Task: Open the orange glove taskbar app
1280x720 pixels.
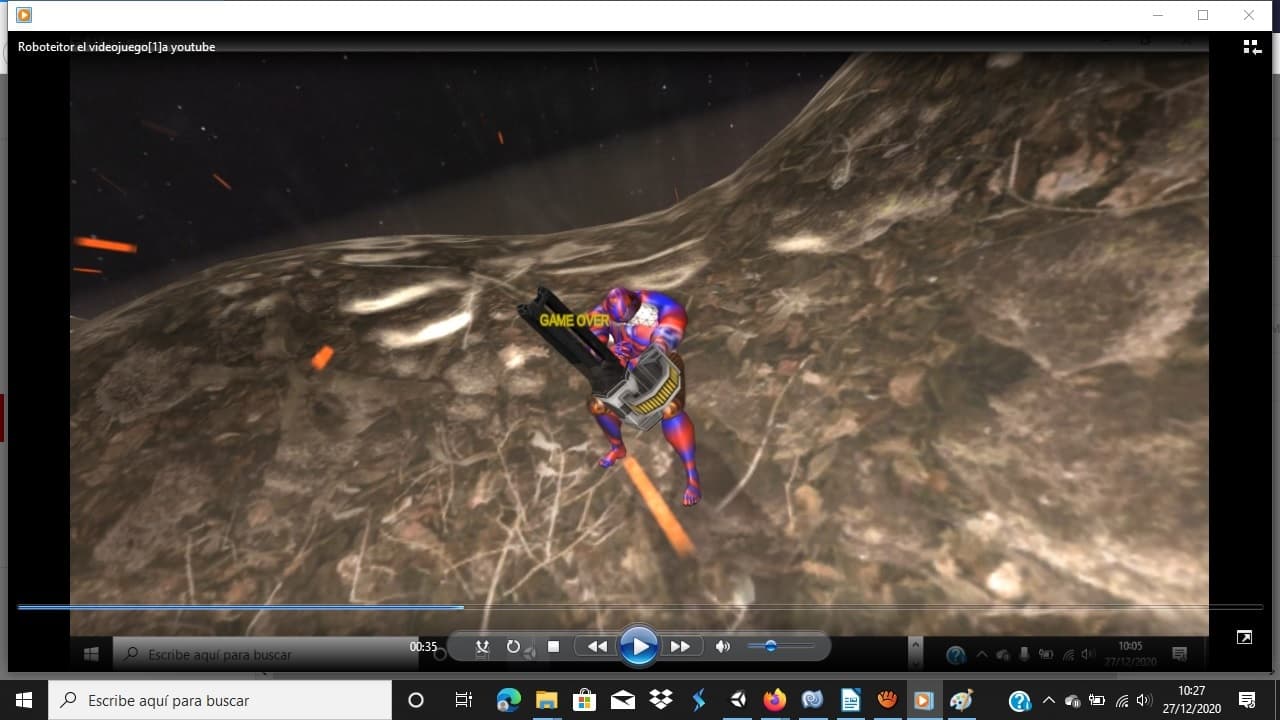Action: click(x=887, y=700)
